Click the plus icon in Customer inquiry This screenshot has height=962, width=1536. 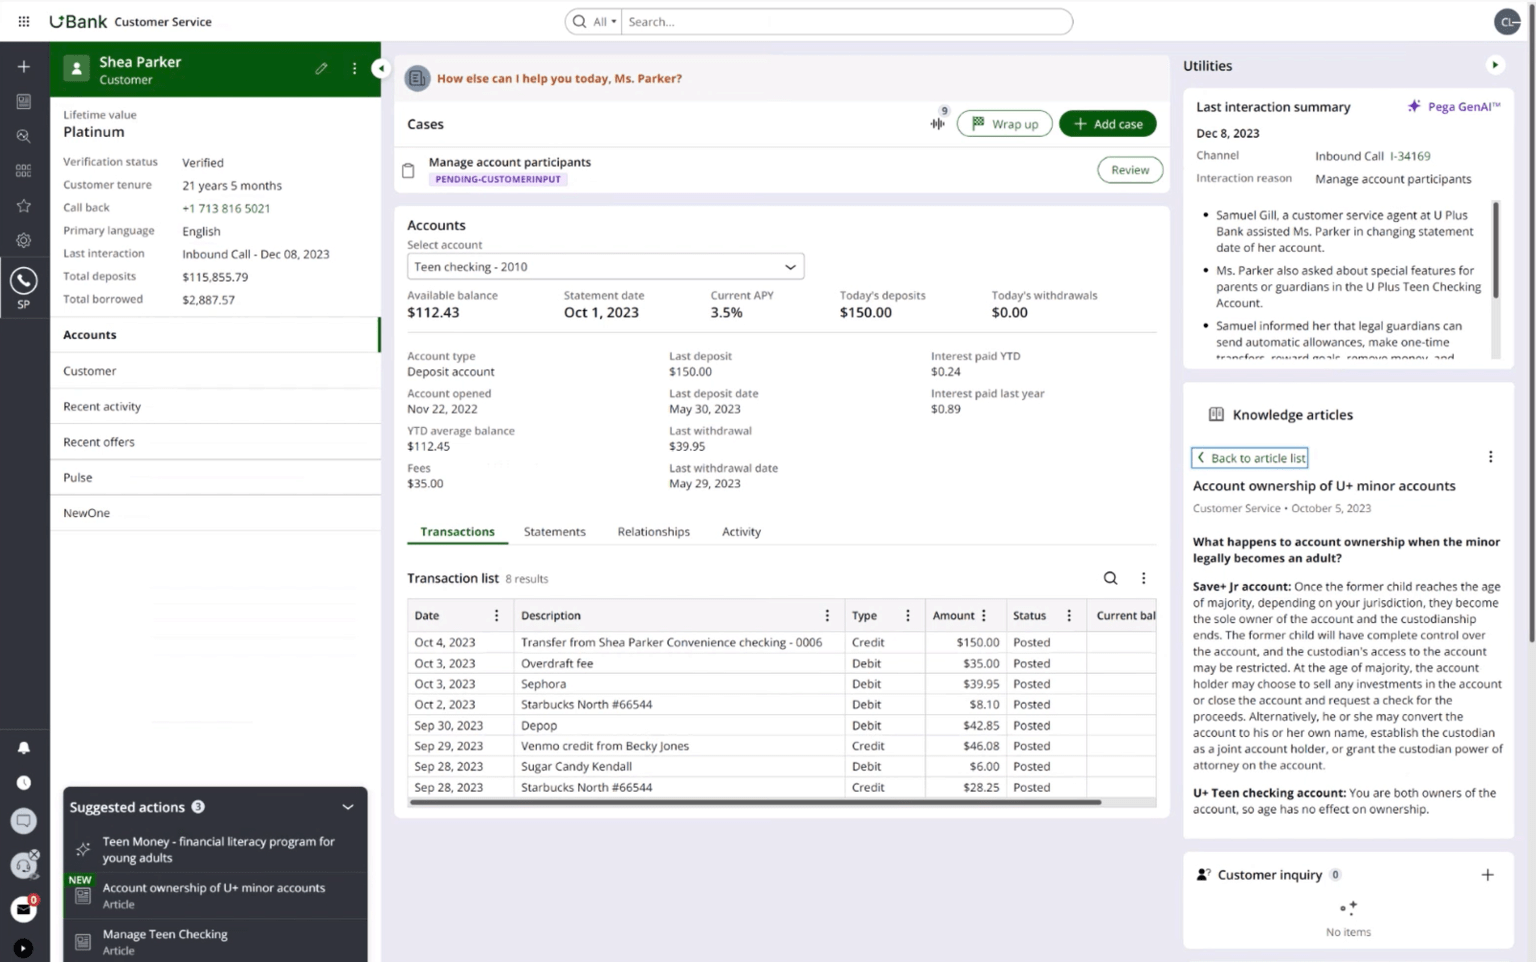[1487, 875]
